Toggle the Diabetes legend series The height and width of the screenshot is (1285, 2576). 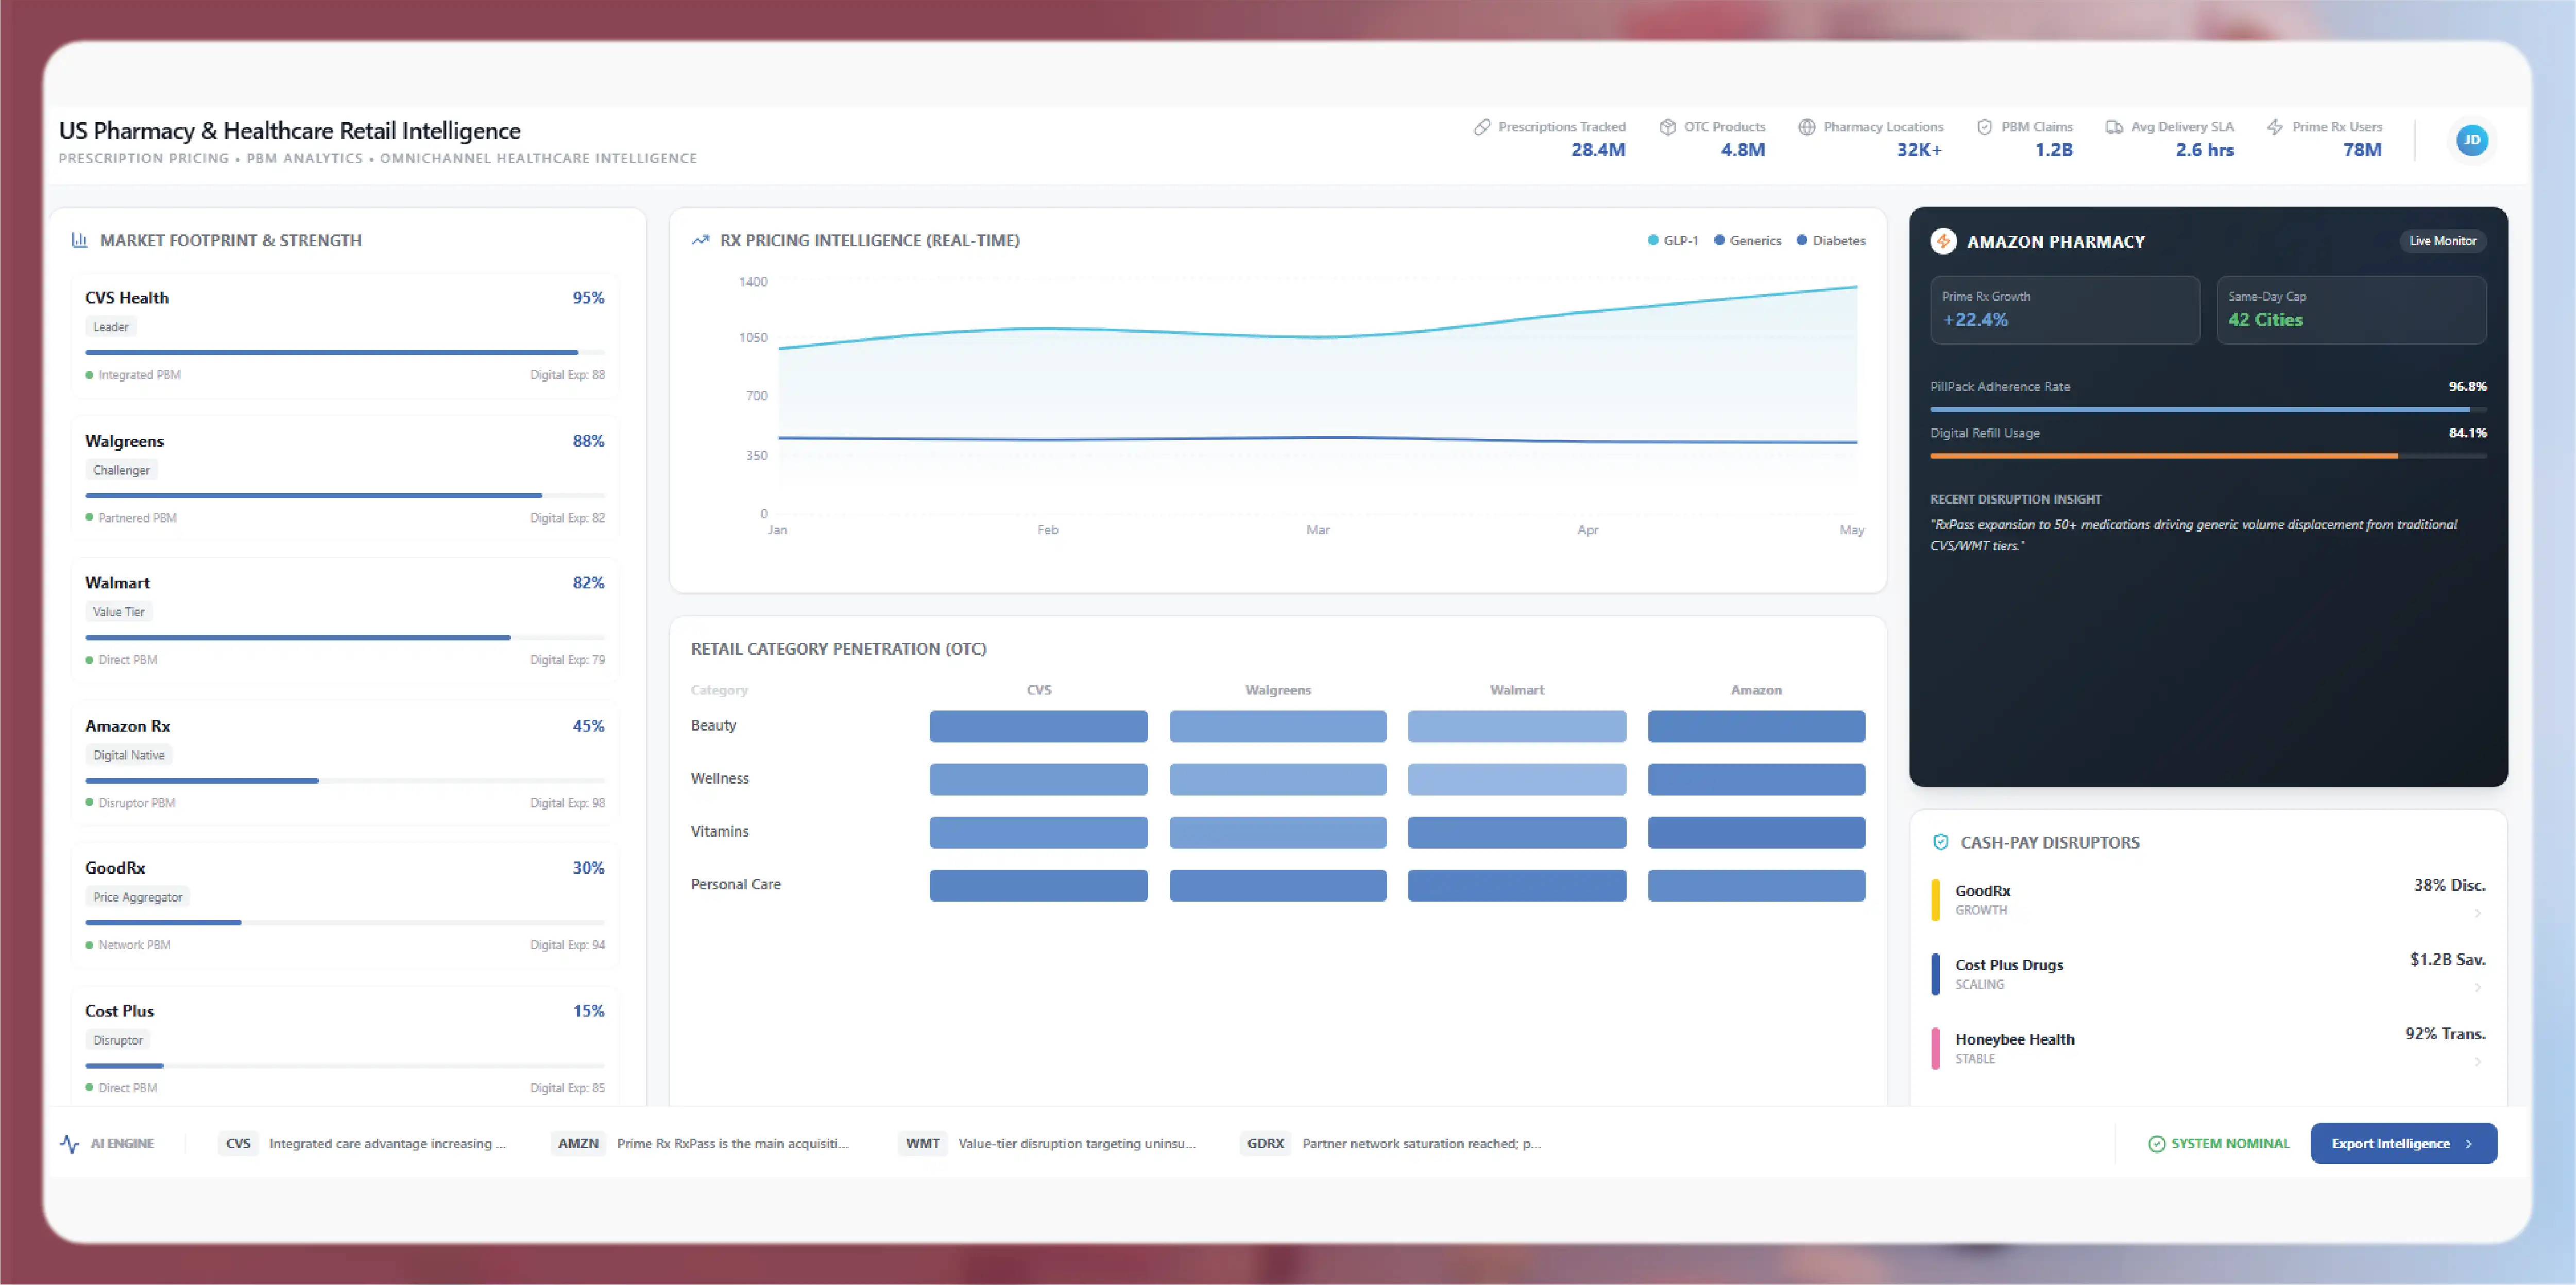[x=1831, y=241]
